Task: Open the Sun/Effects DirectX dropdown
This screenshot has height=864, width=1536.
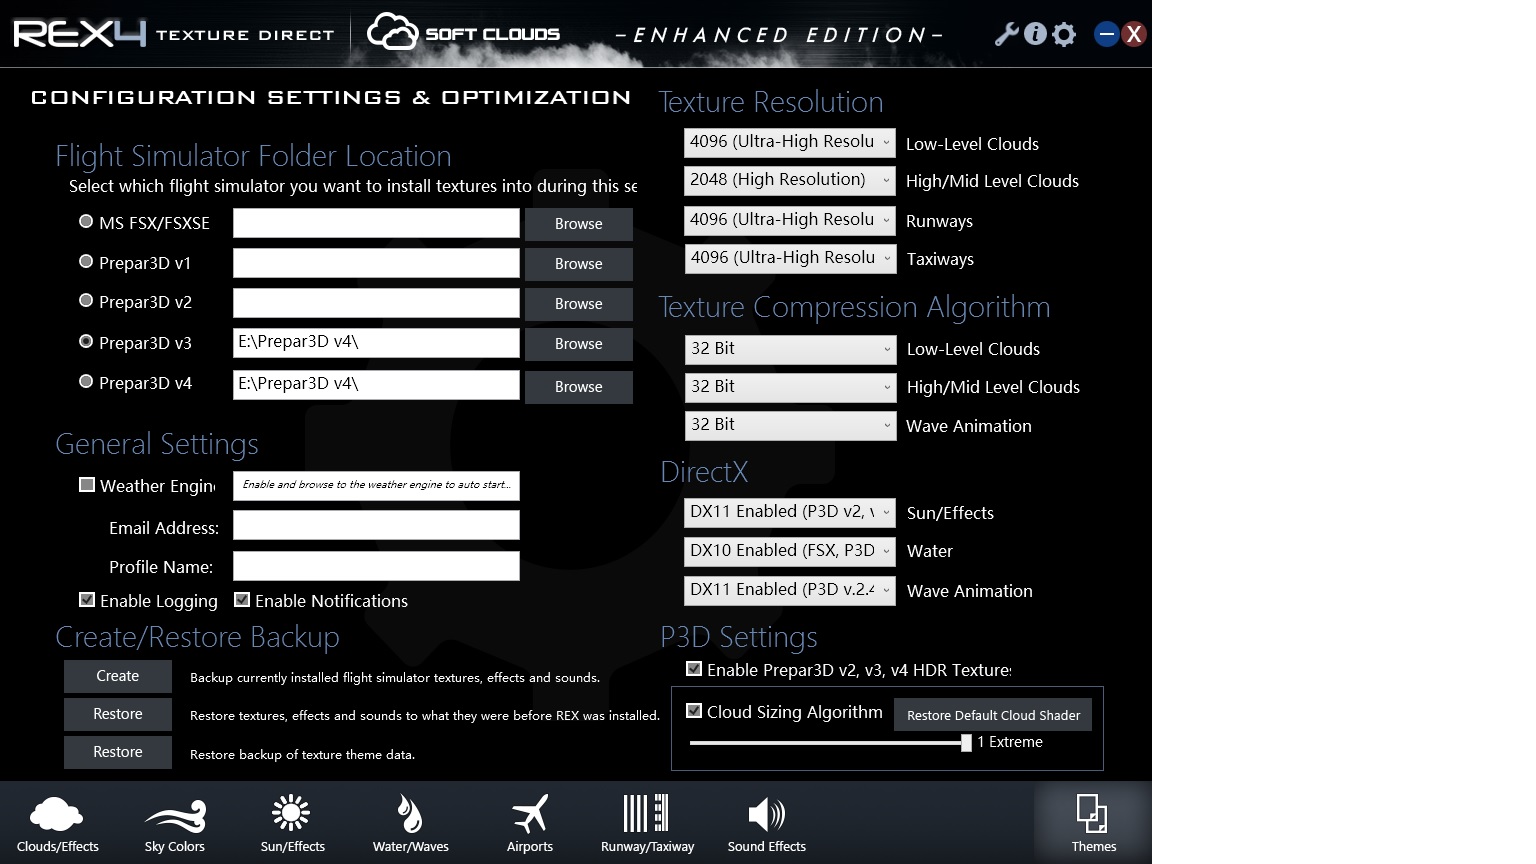Action: point(789,512)
